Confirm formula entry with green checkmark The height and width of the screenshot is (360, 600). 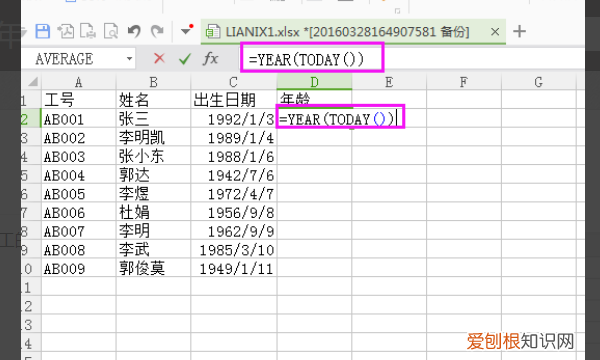pyautogui.click(x=185, y=59)
